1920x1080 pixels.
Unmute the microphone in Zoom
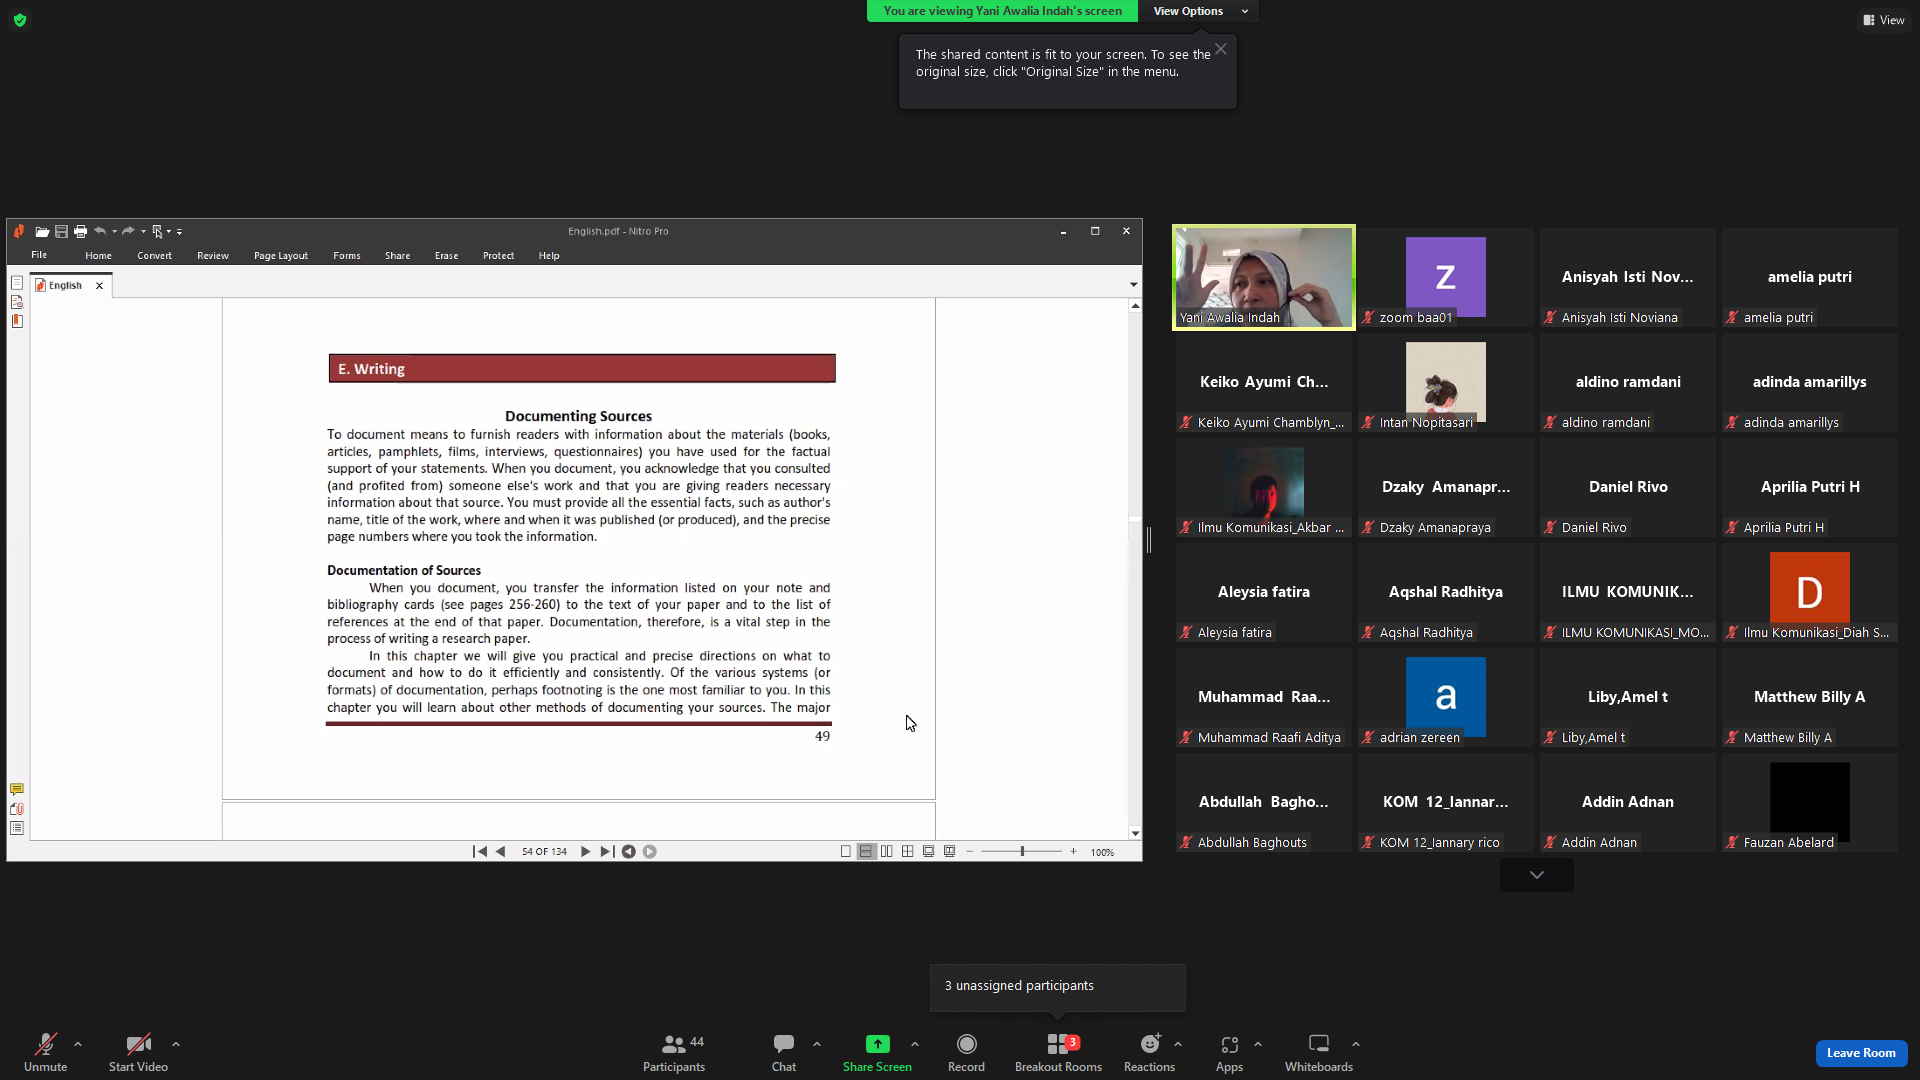pyautogui.click(x=46, y=1053)
